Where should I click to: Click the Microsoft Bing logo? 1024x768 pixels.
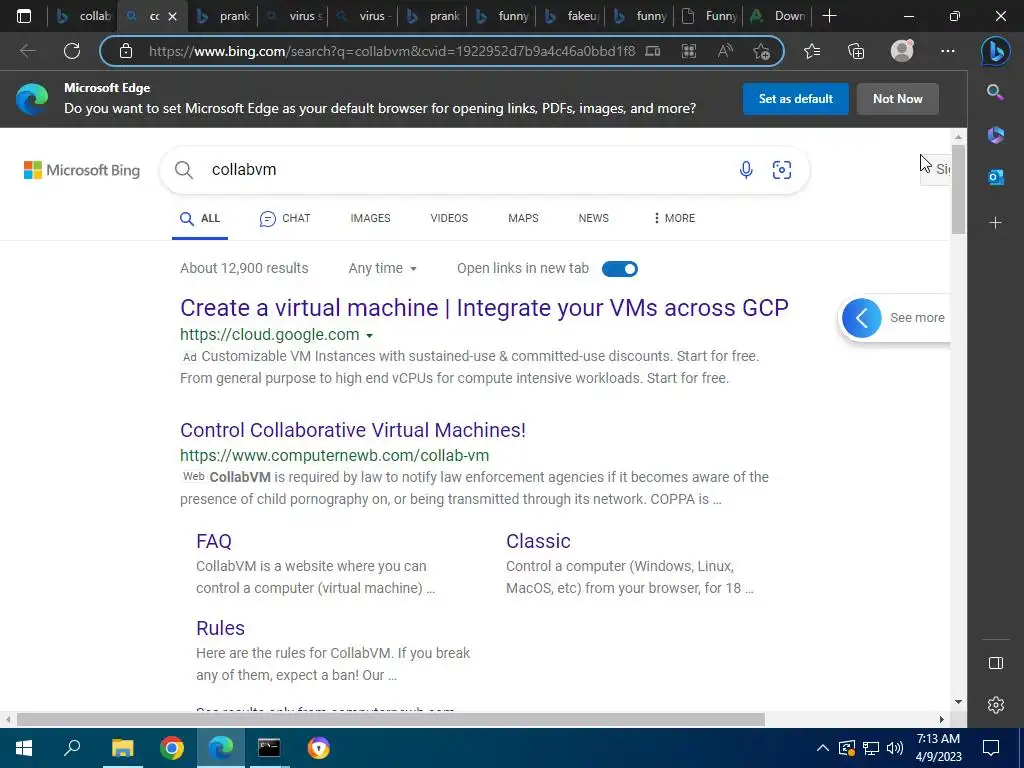tap(82, 170)
